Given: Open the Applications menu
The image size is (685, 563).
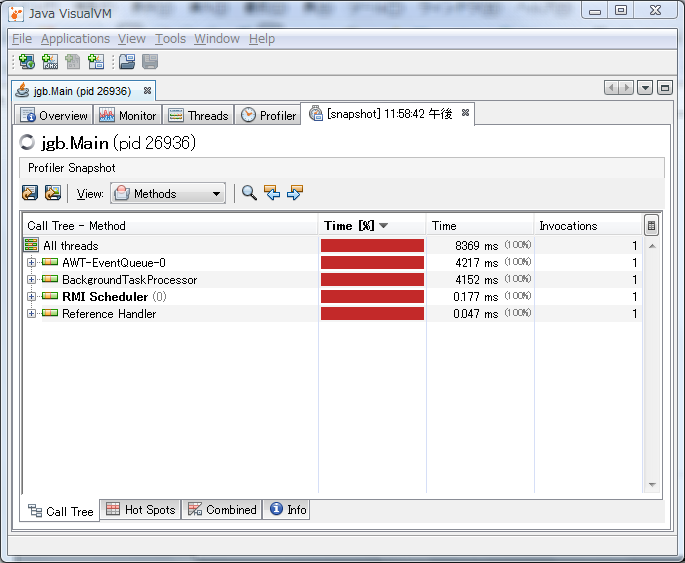Looking at the screenshot, I should tap(75, 39).
